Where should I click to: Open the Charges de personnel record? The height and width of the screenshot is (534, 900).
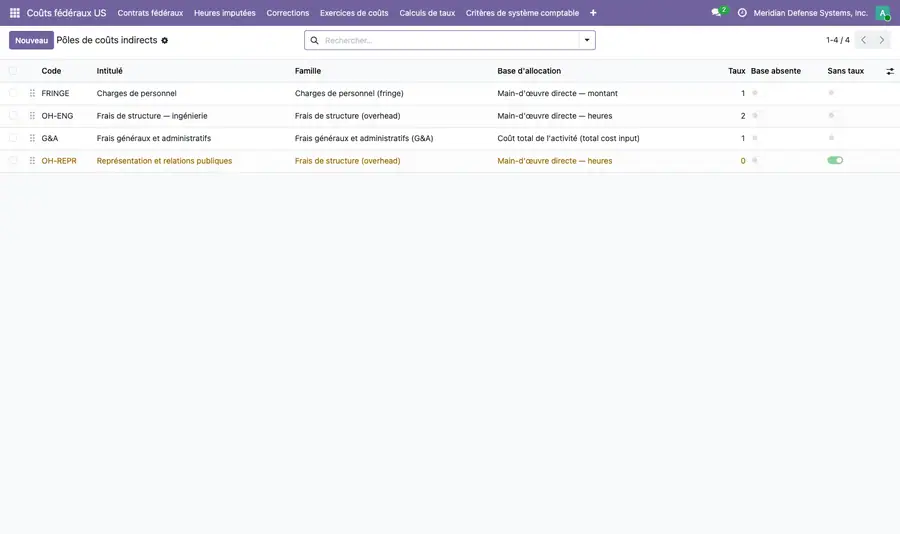pos(137,93)
